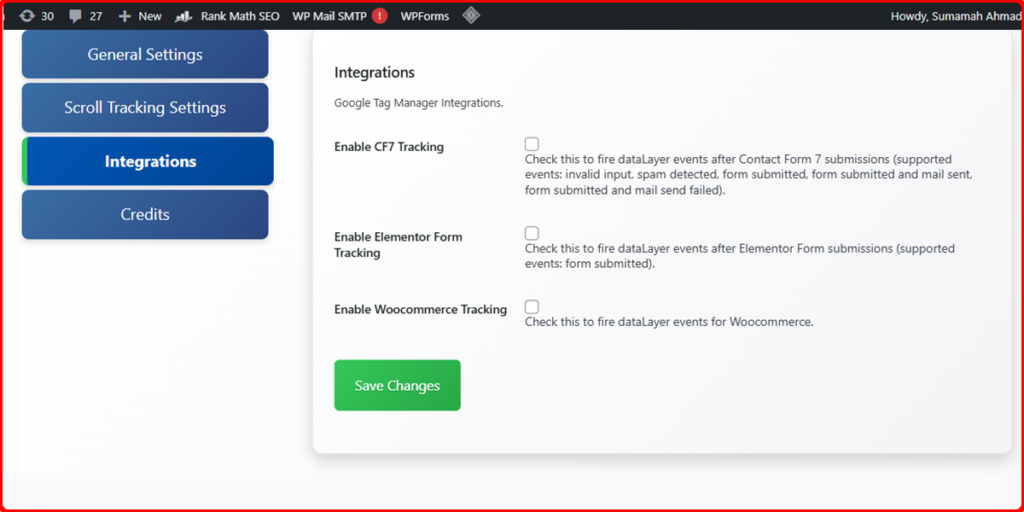1024x512 pixels.
Task: Click the dataLayer events for Woocommerce text
Action: pyautogui.click(x=669, y=322)
